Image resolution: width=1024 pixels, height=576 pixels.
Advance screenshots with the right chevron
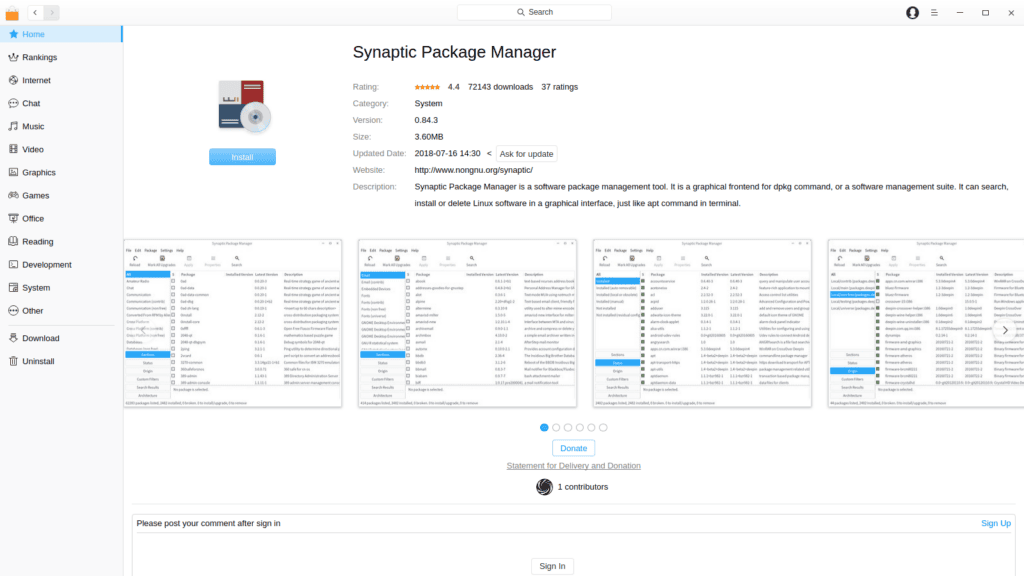coord(1005,330)
